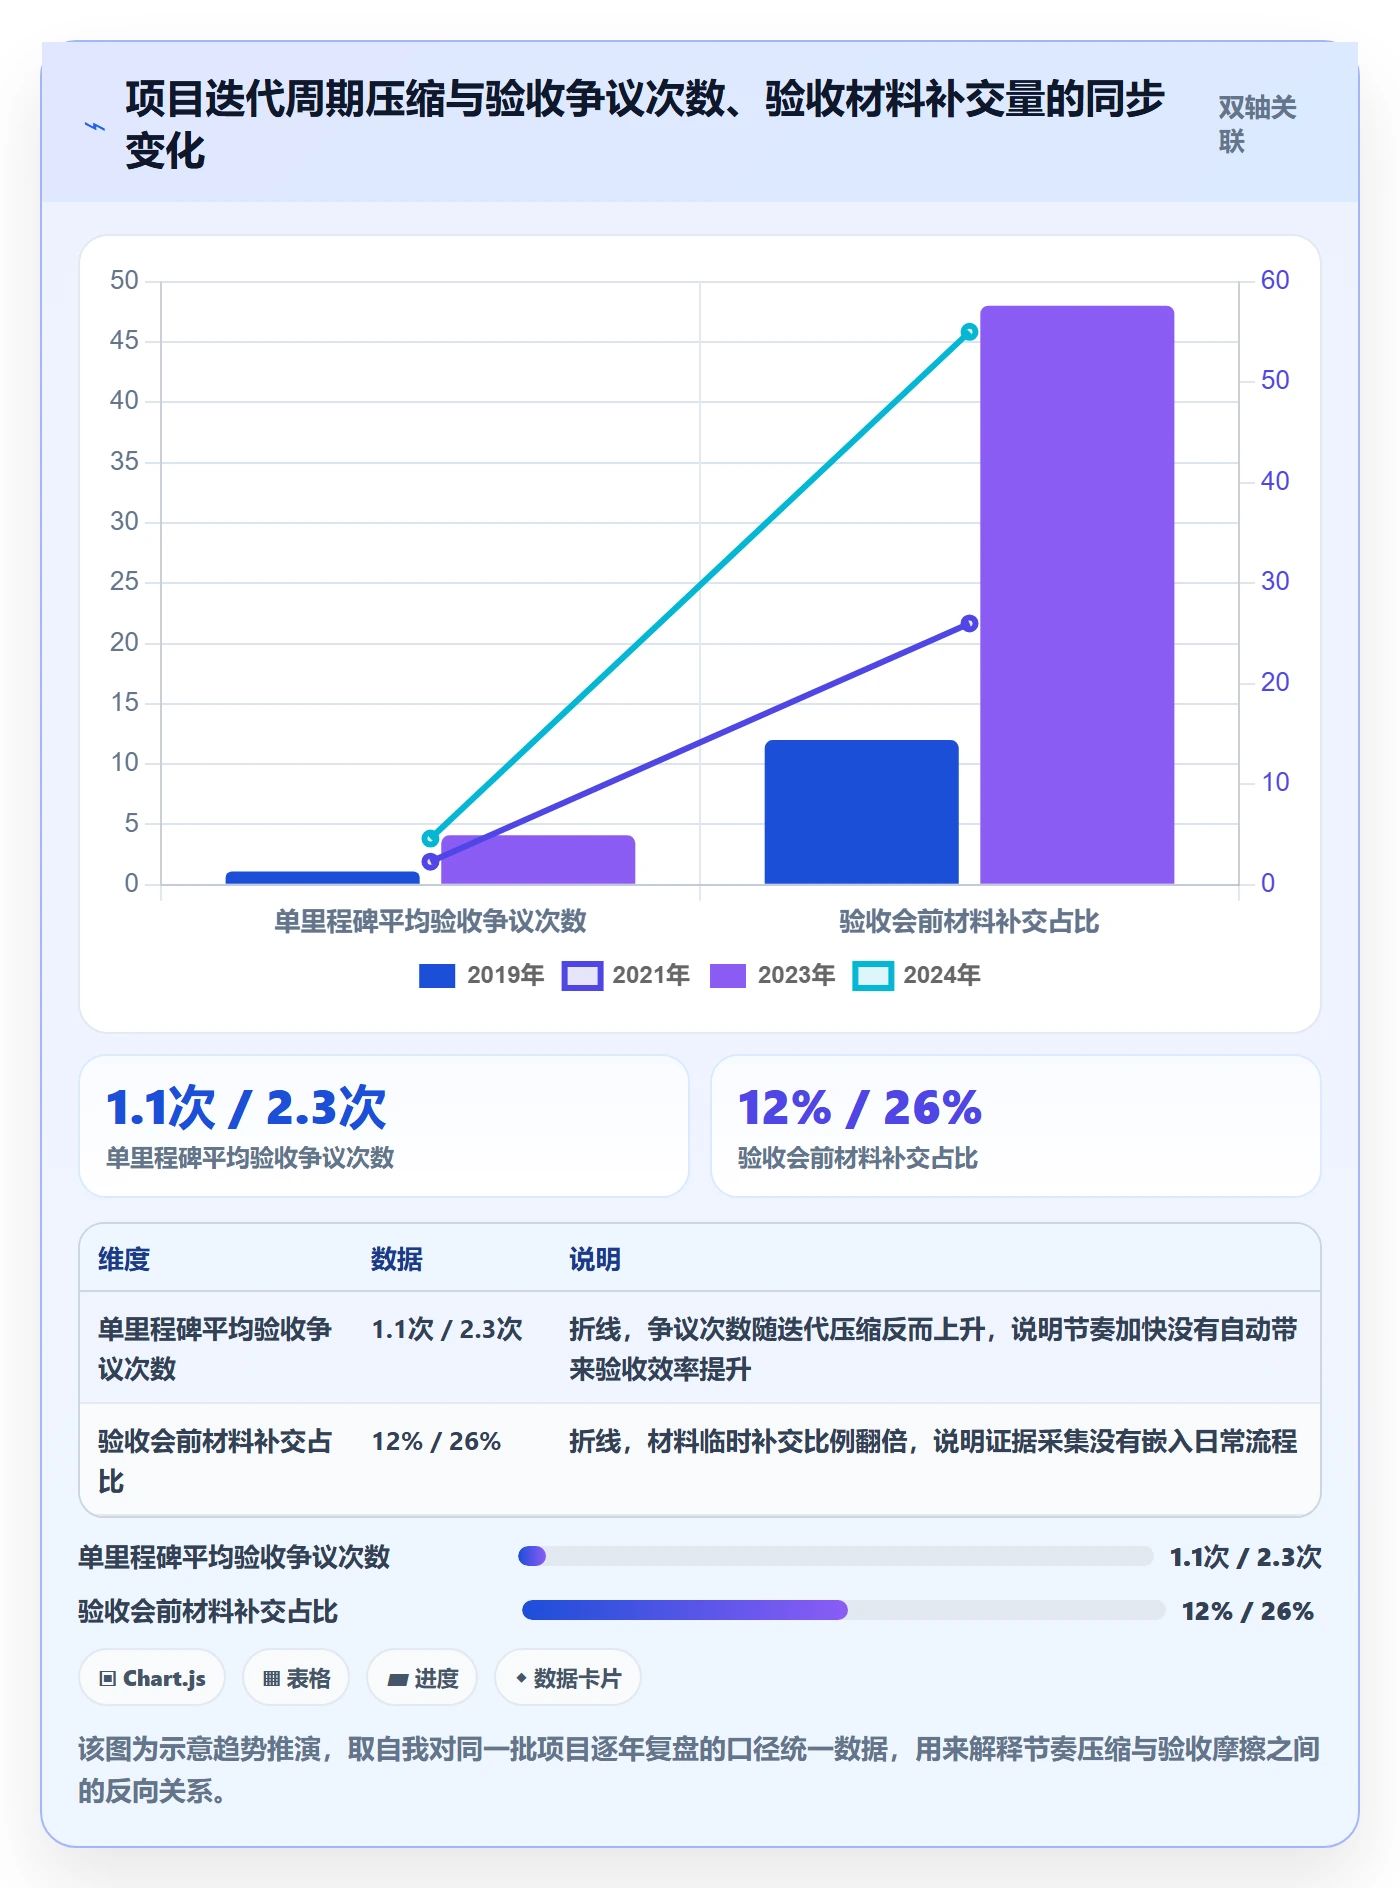Click the 表格 tag chip
The image size is (1400, 1888).
[x=296, y=1677]
